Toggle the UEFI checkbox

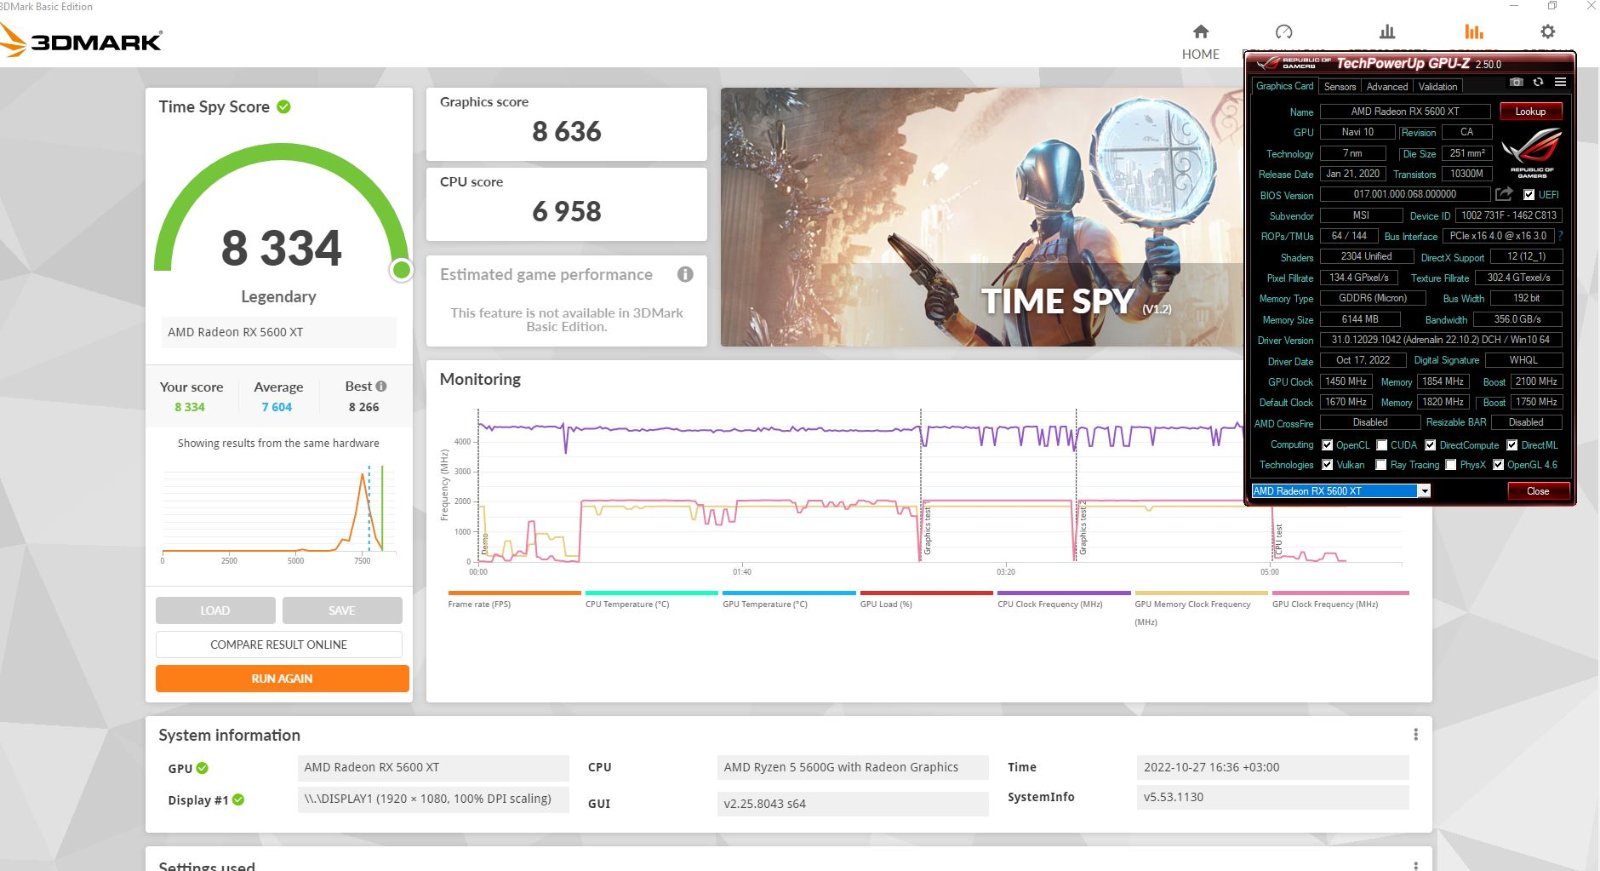pyautogui.click(x=1529, y=195)
